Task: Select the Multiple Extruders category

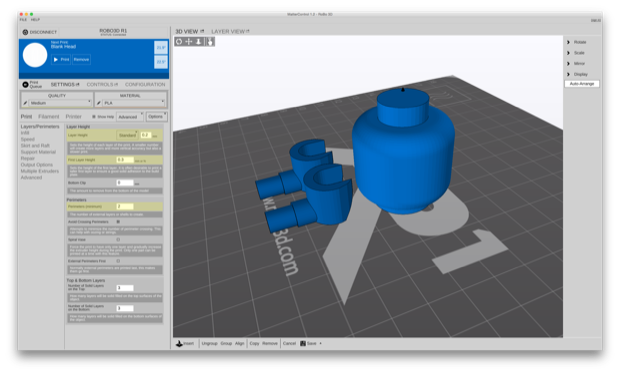Action: (40, 171)
